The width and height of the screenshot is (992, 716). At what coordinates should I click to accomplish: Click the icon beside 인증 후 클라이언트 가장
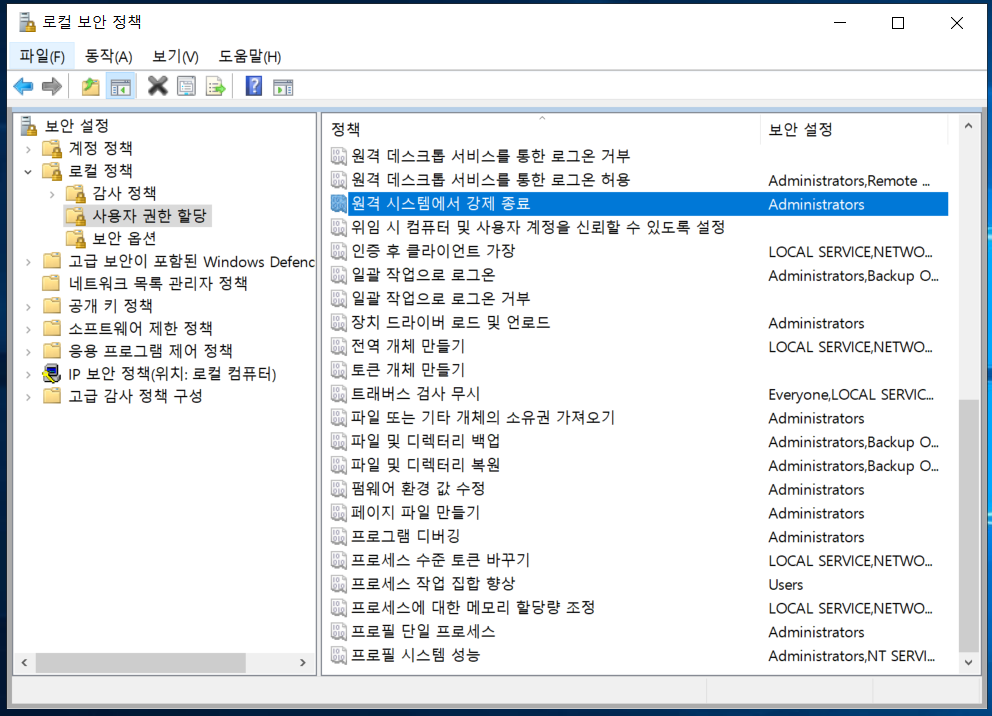pyautogui.click(x=338, y=251)
